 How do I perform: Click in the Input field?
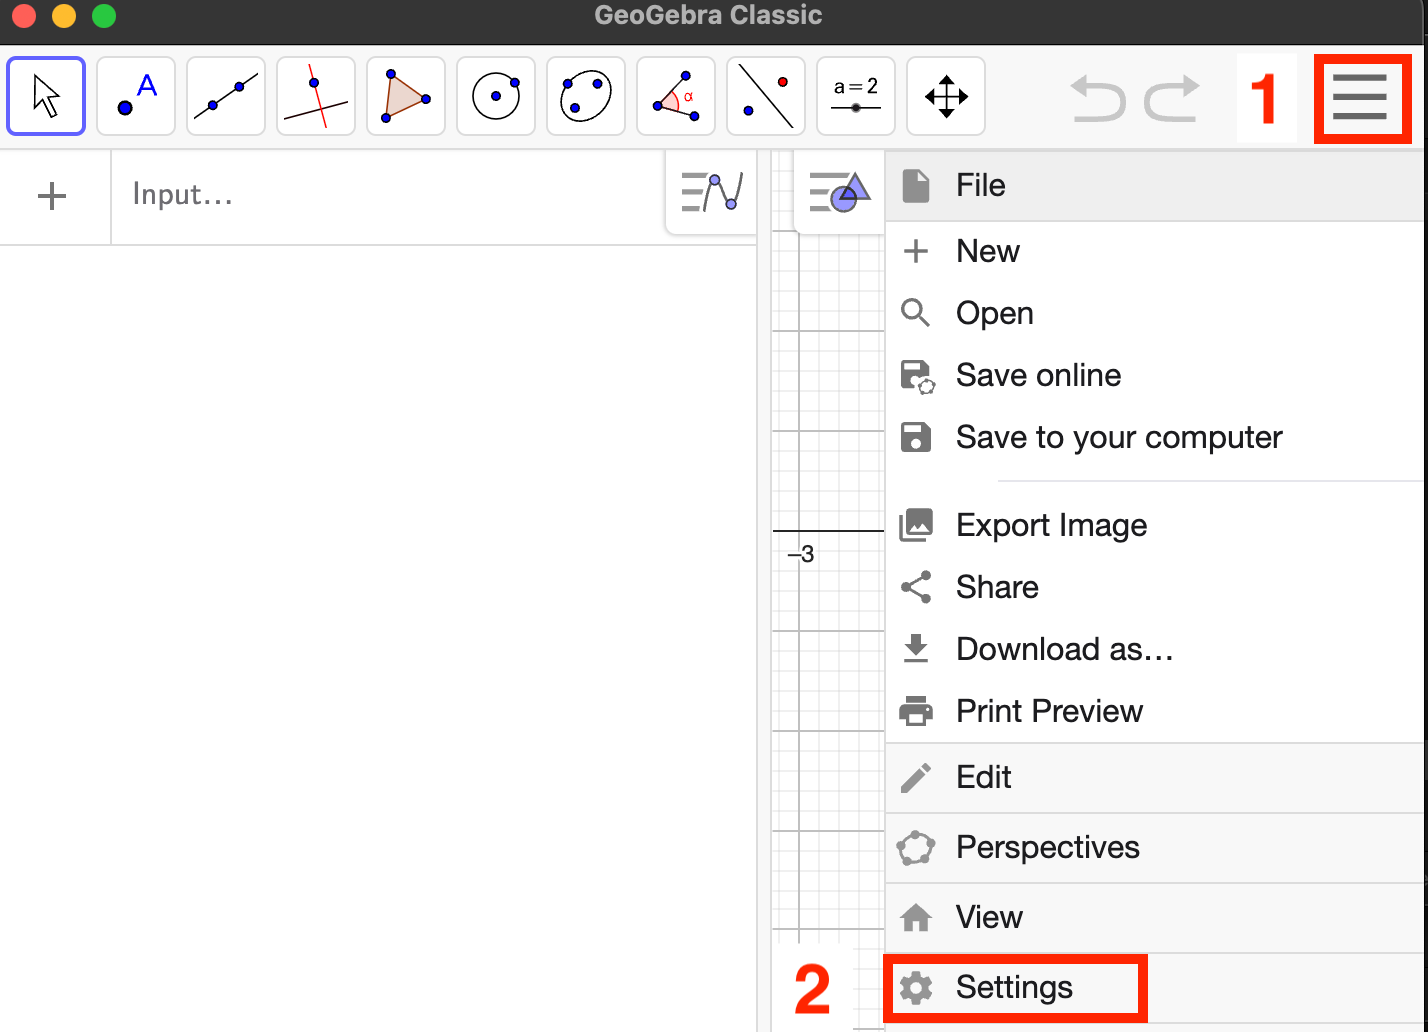point(388,195)
